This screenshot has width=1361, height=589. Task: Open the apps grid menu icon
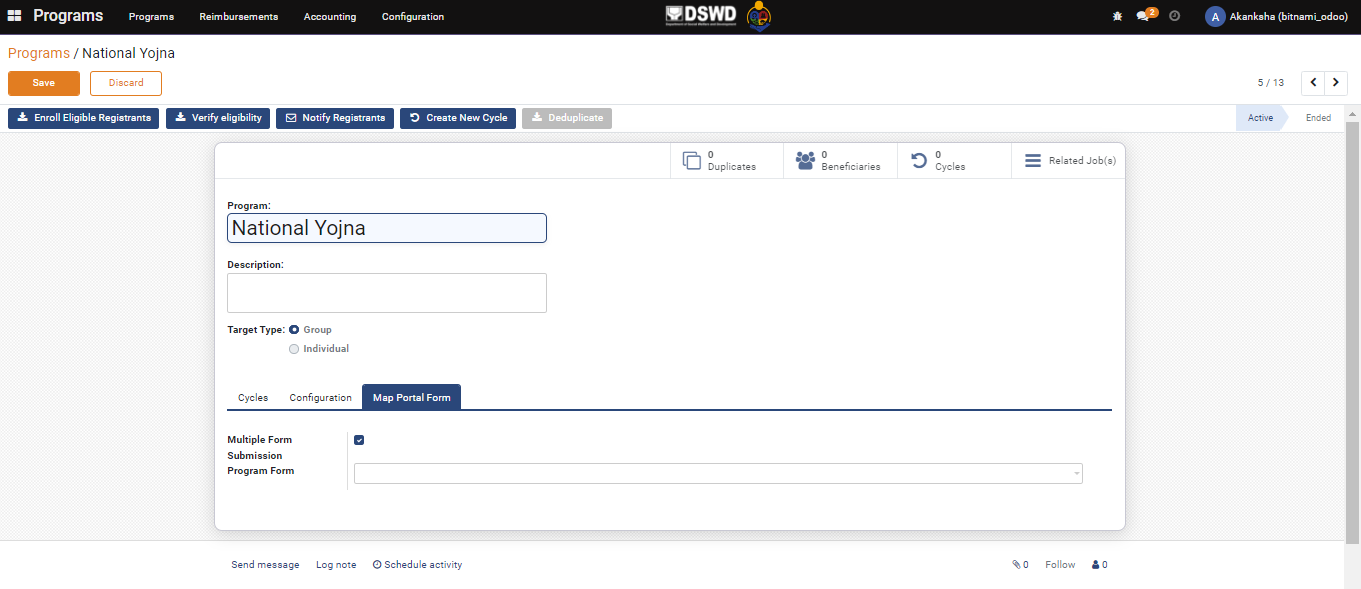point(14,16)
